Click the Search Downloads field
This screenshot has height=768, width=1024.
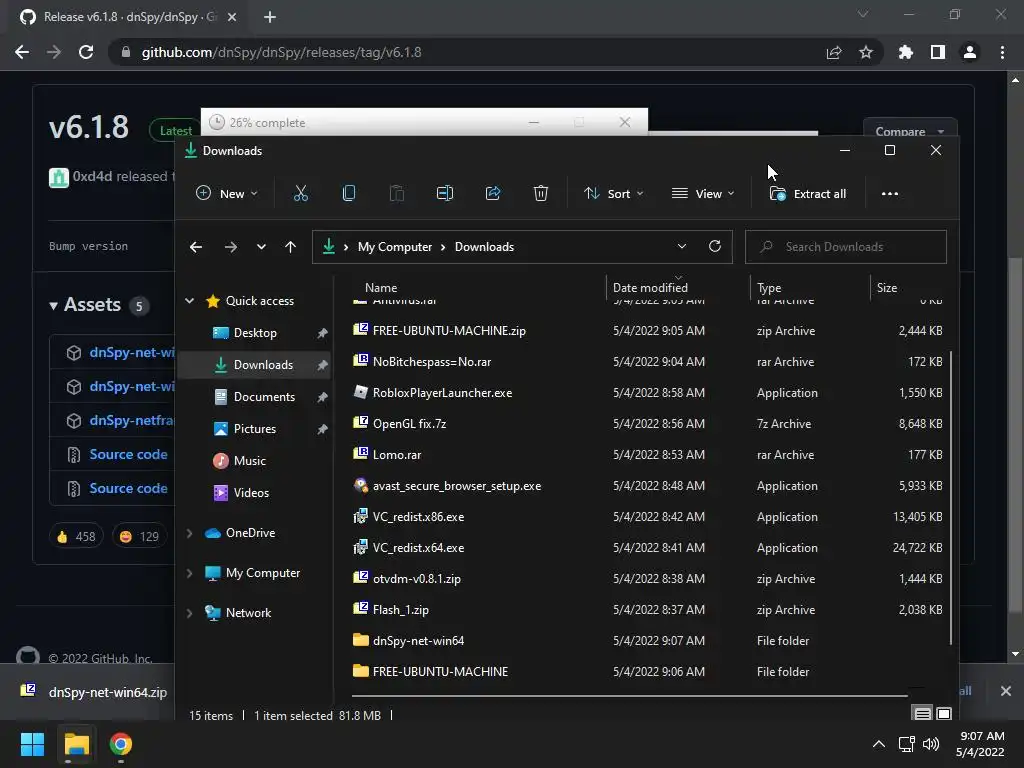846,247
